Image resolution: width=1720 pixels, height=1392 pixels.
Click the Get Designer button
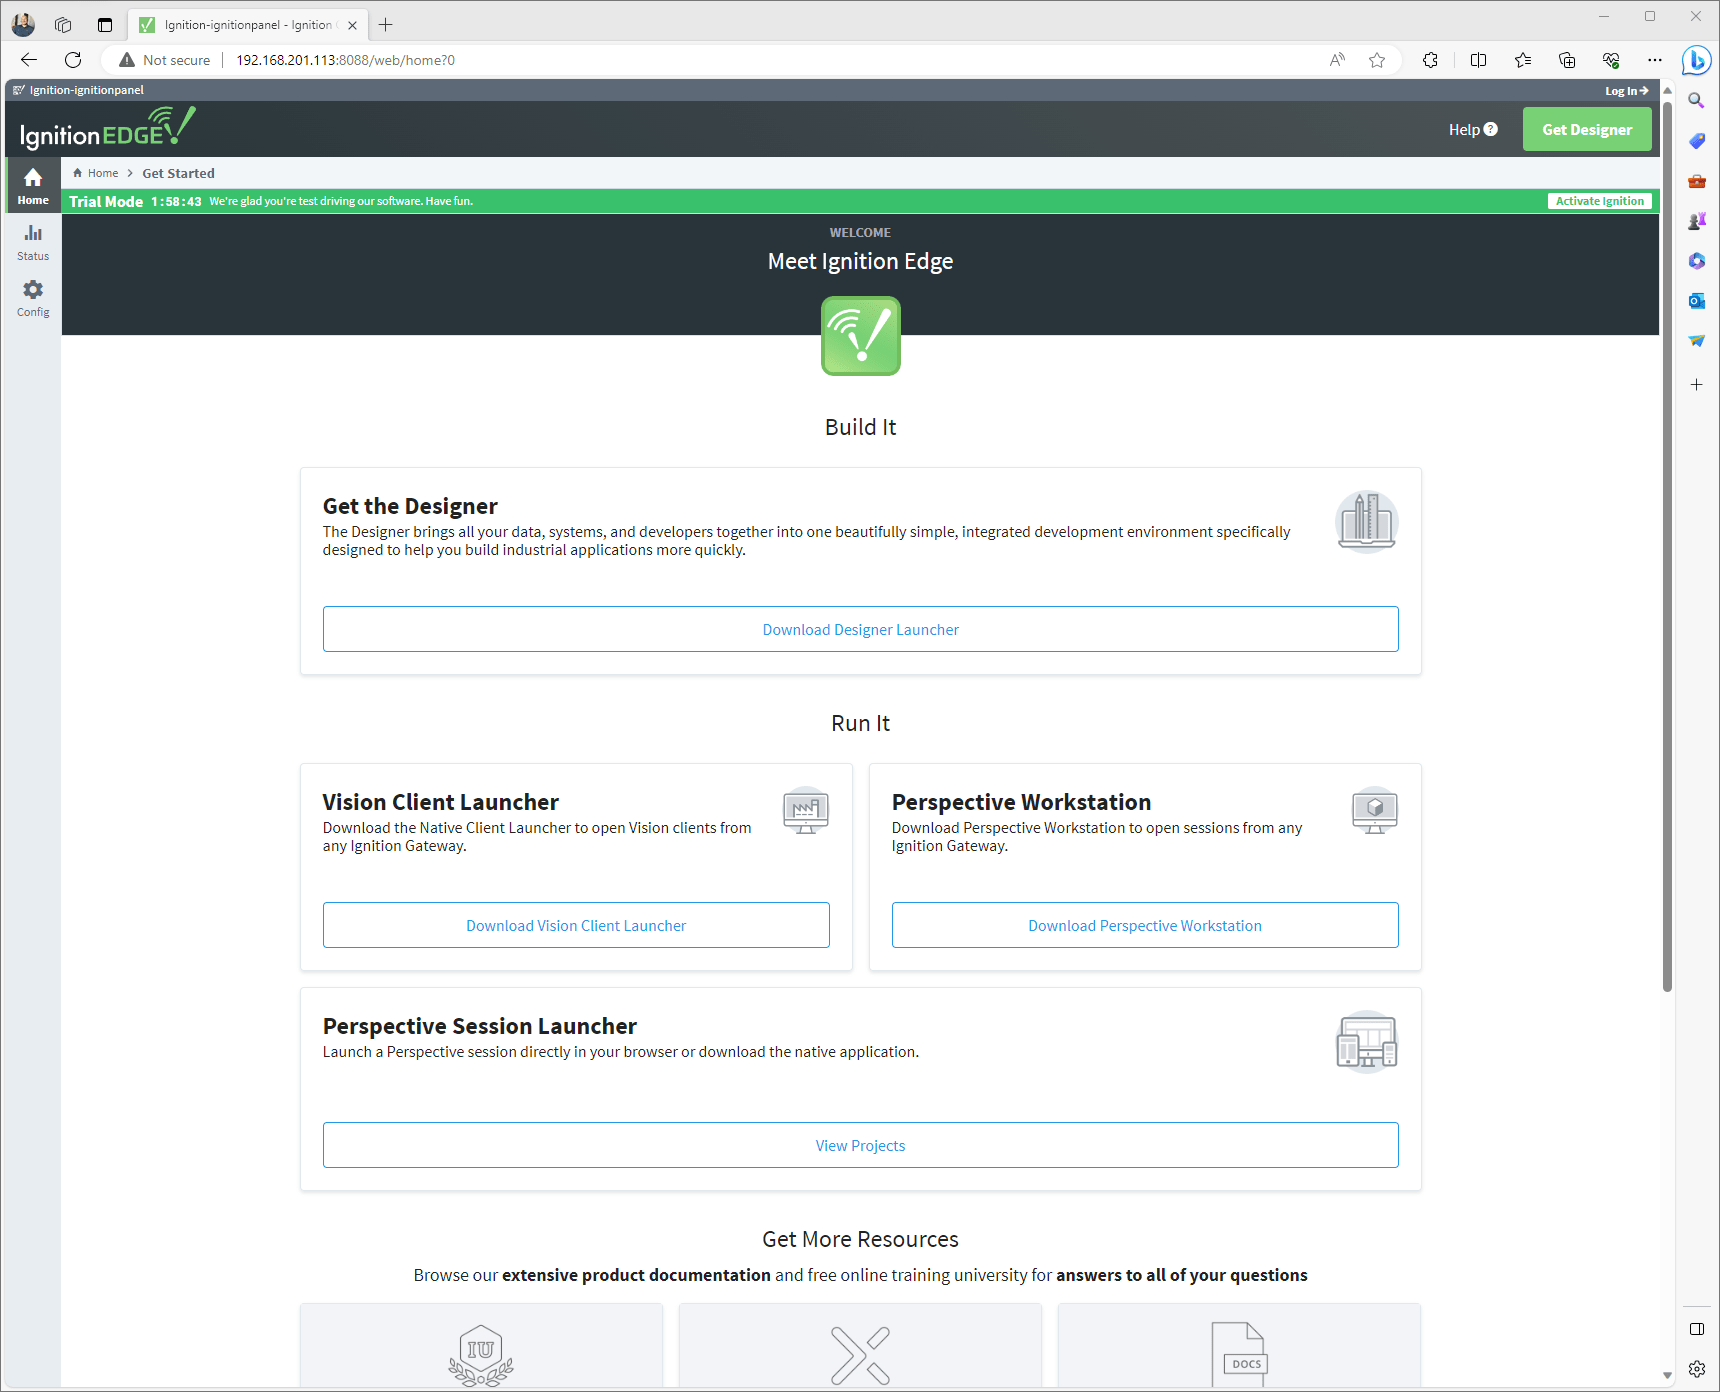[1586, 129]
